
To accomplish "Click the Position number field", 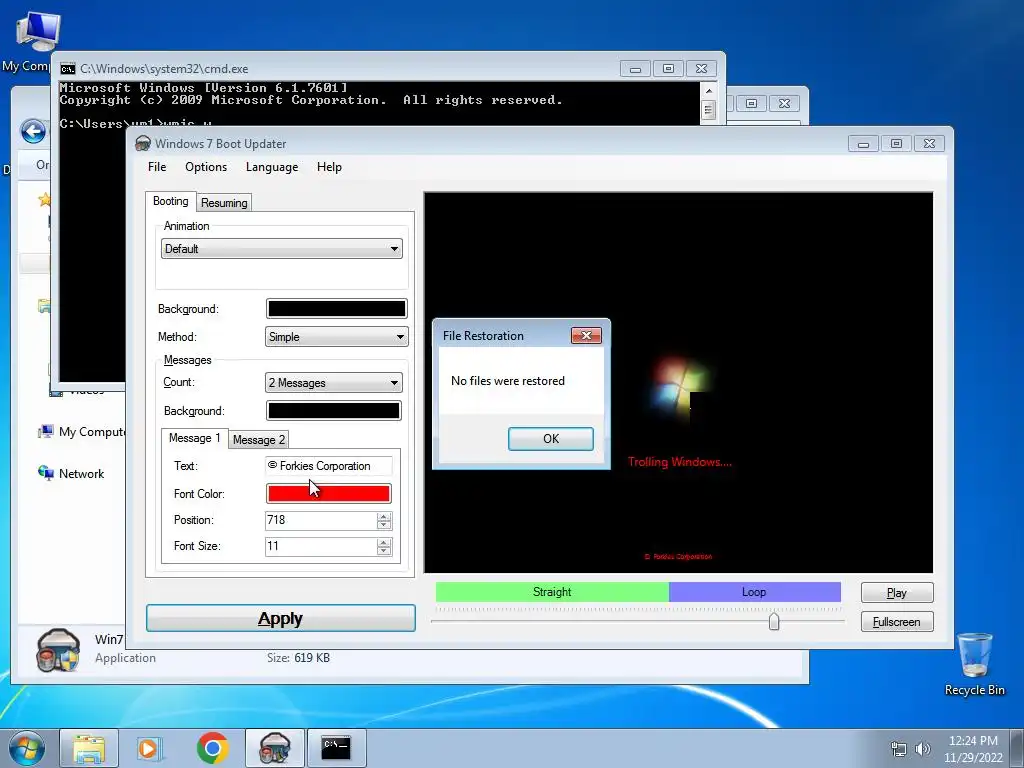I will click(x=321, y=520).
